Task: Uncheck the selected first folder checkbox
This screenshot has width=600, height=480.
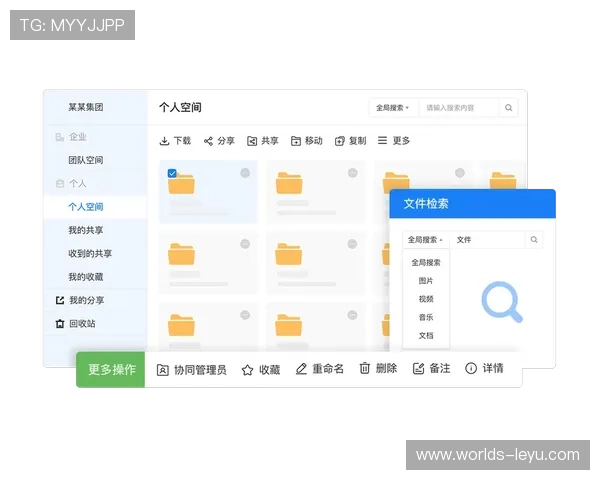Action: click(172, 173)
